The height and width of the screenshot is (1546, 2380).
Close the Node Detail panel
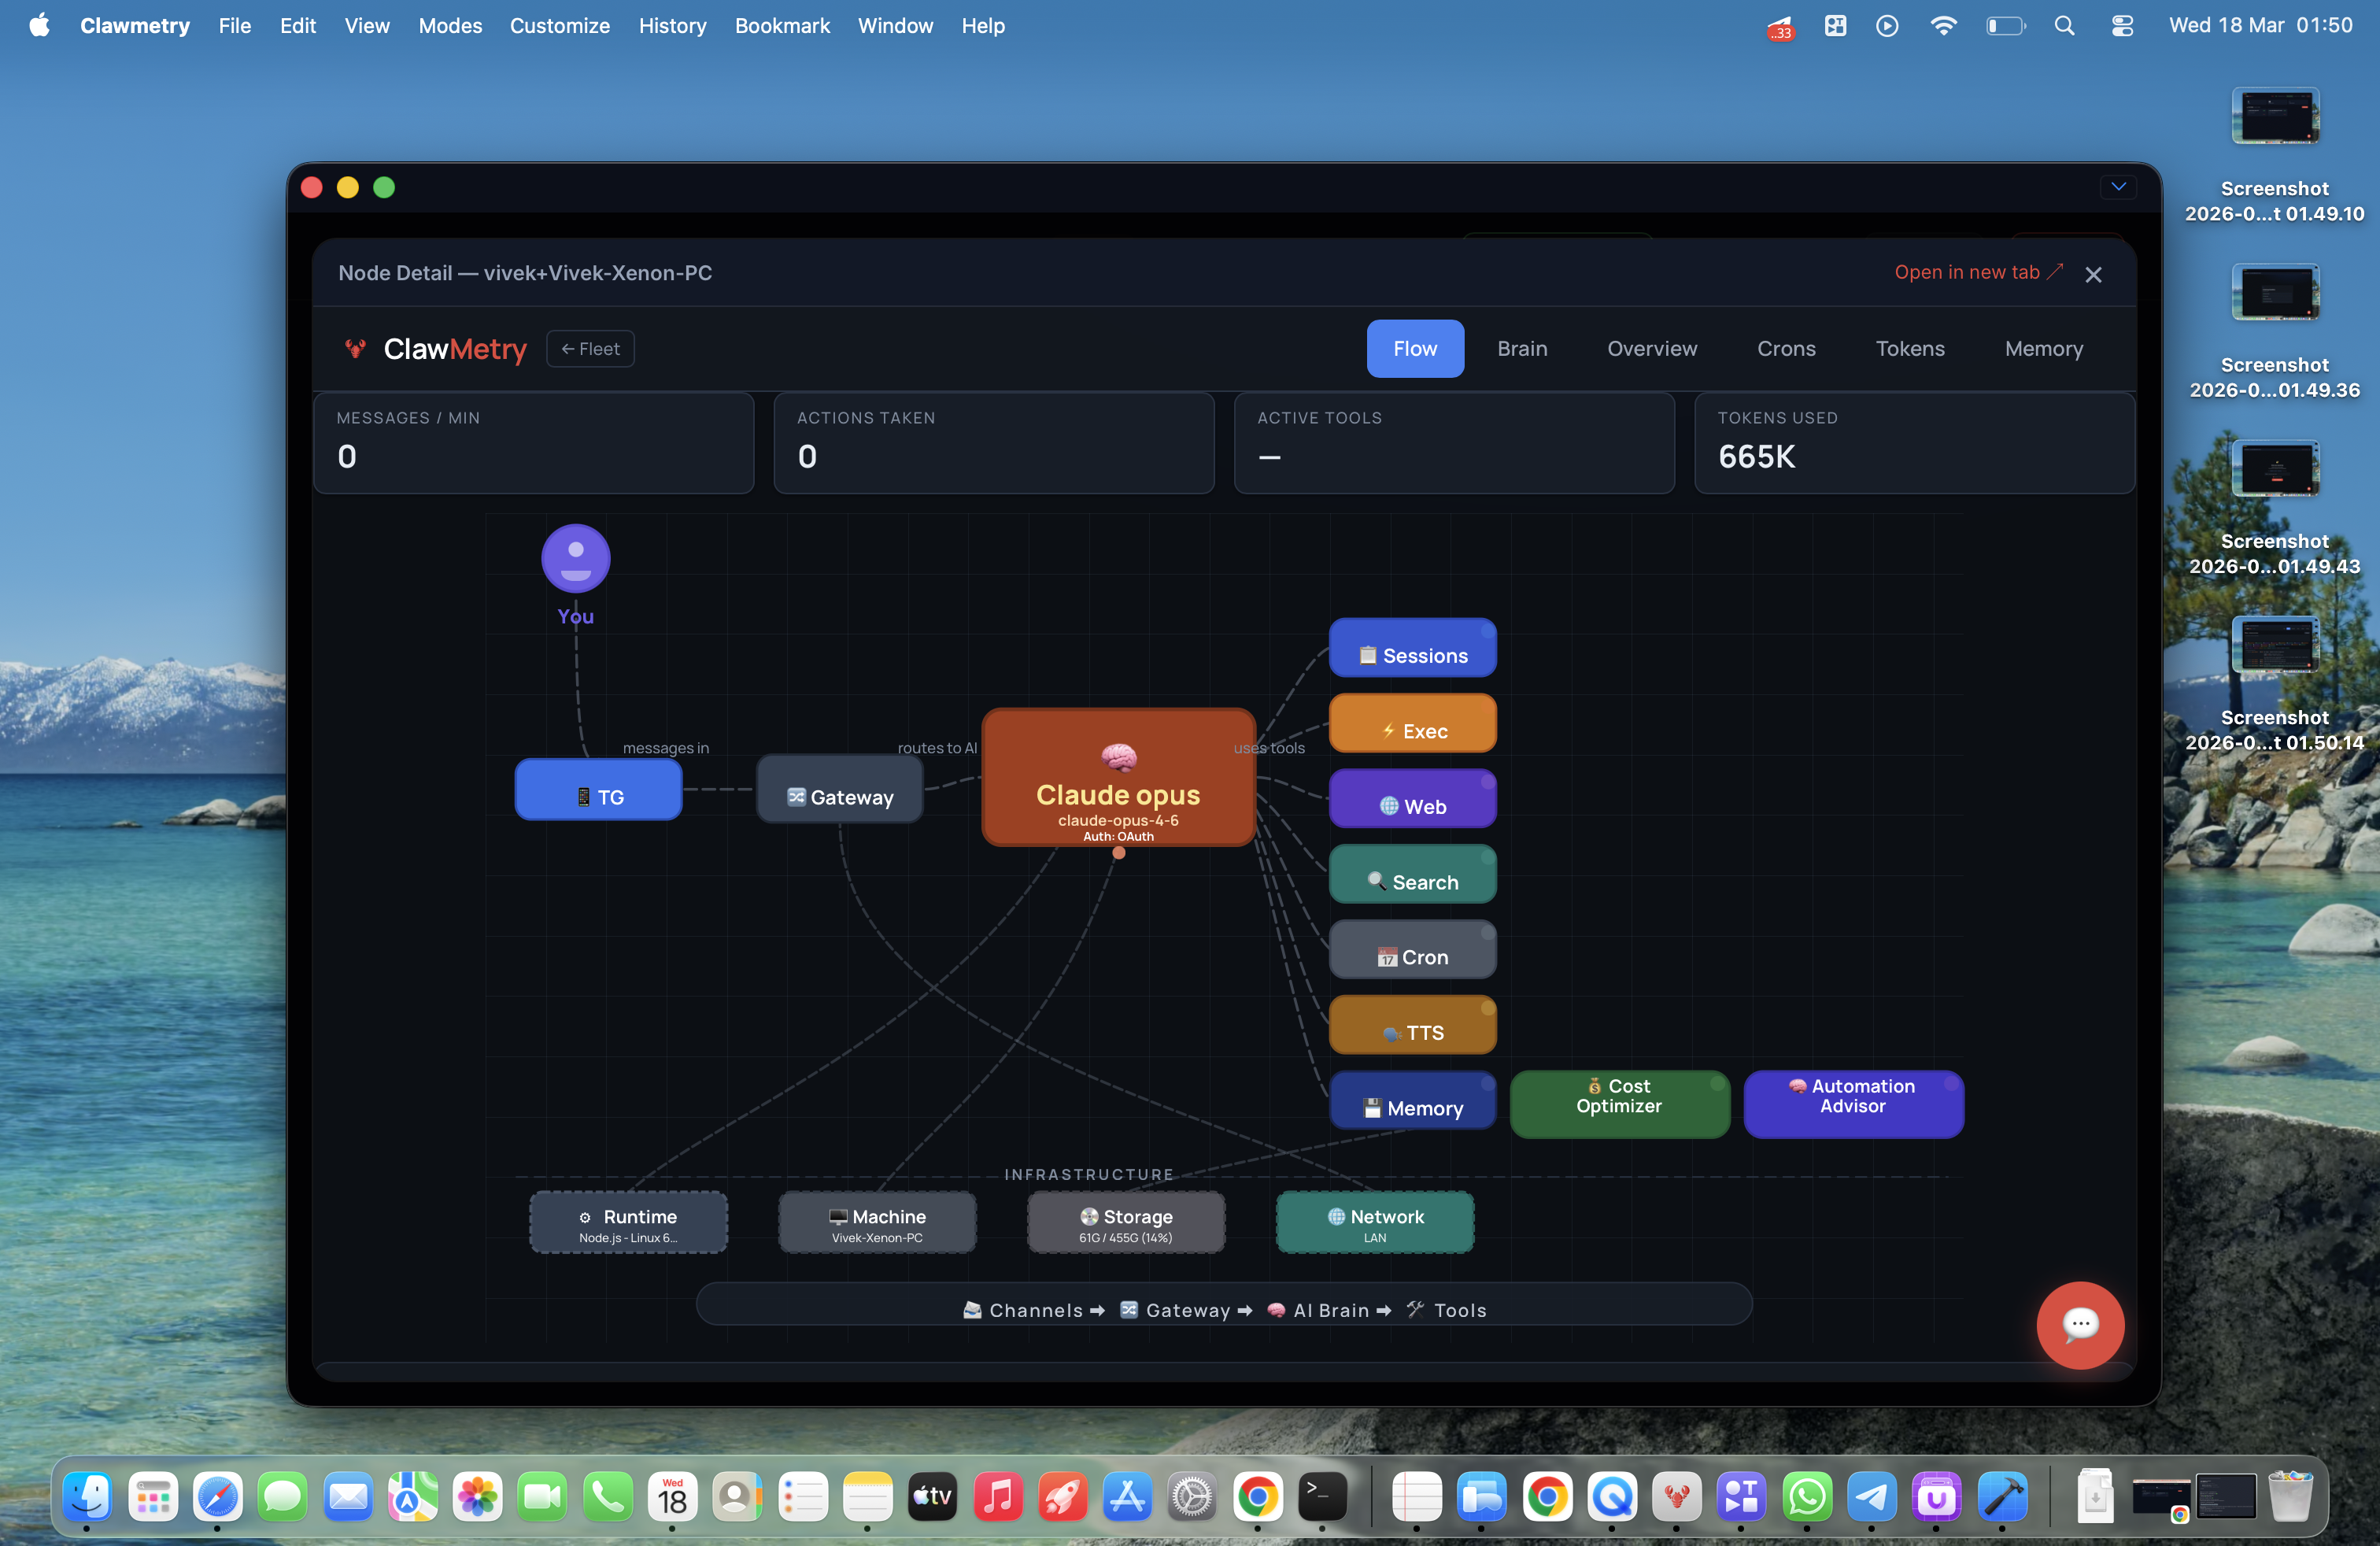coord(2092,274)
